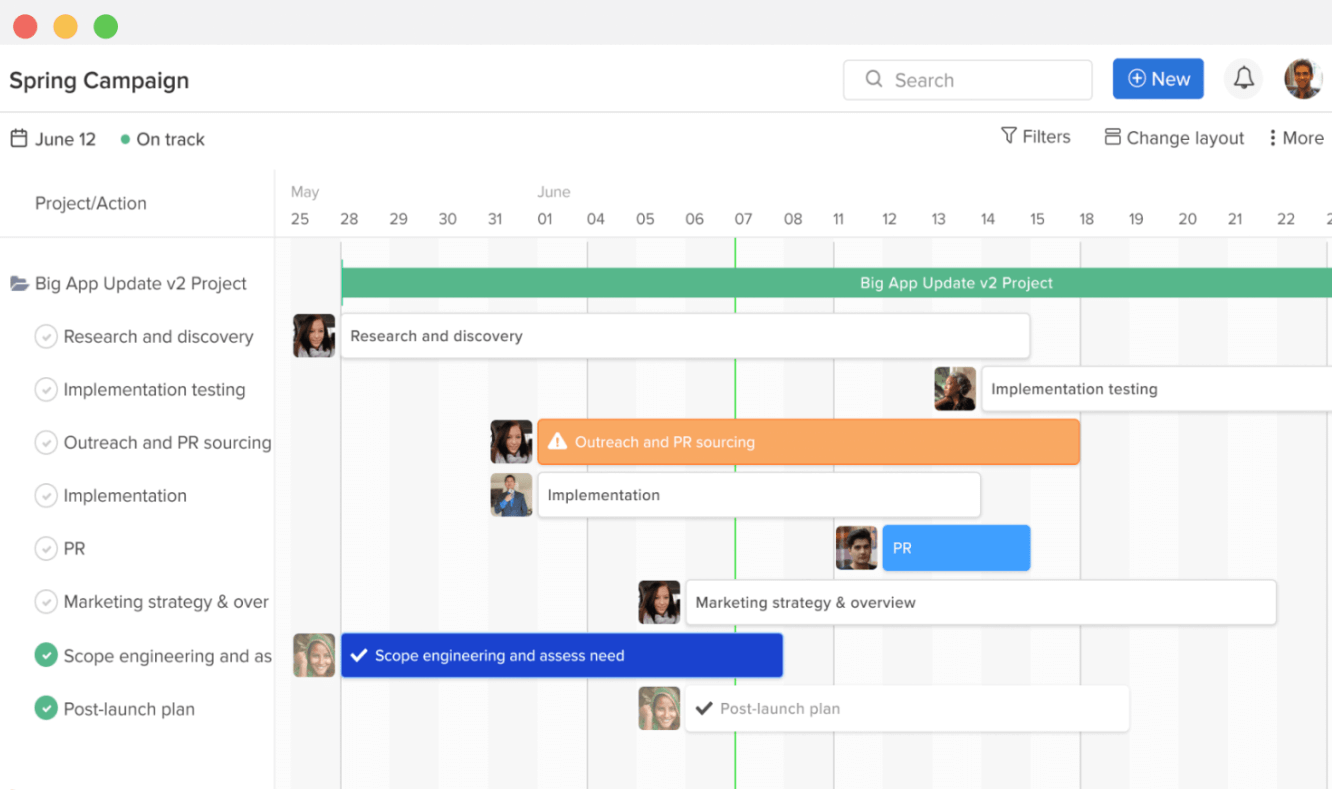Toggle the Implementation testing task checkbox
The width and height of the screenshot is (1336, 790).
[46, 389]
